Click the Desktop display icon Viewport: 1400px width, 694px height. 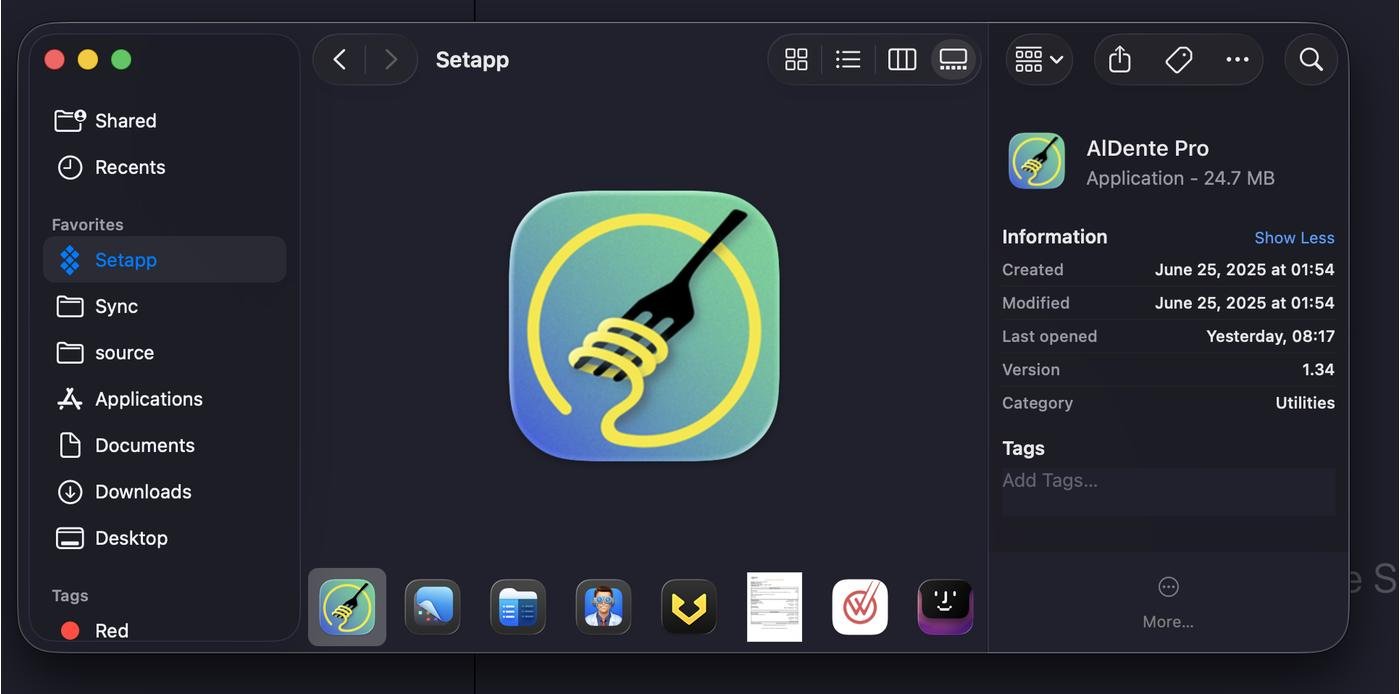pos(70,538)
